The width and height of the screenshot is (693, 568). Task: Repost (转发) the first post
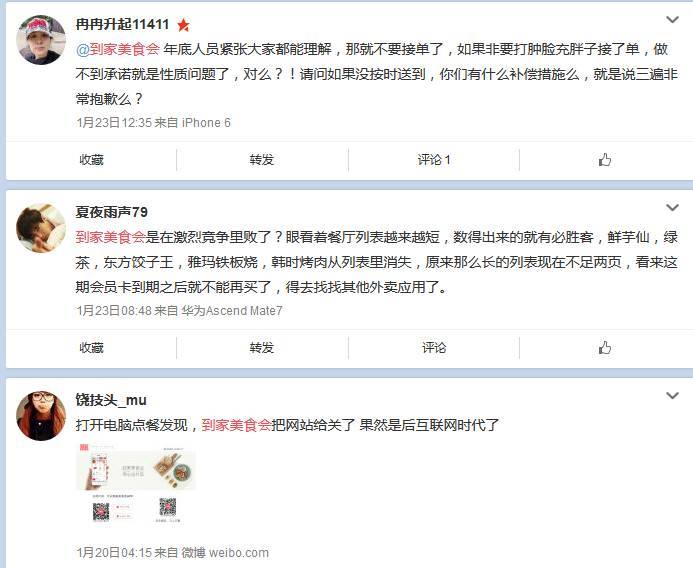262,160
